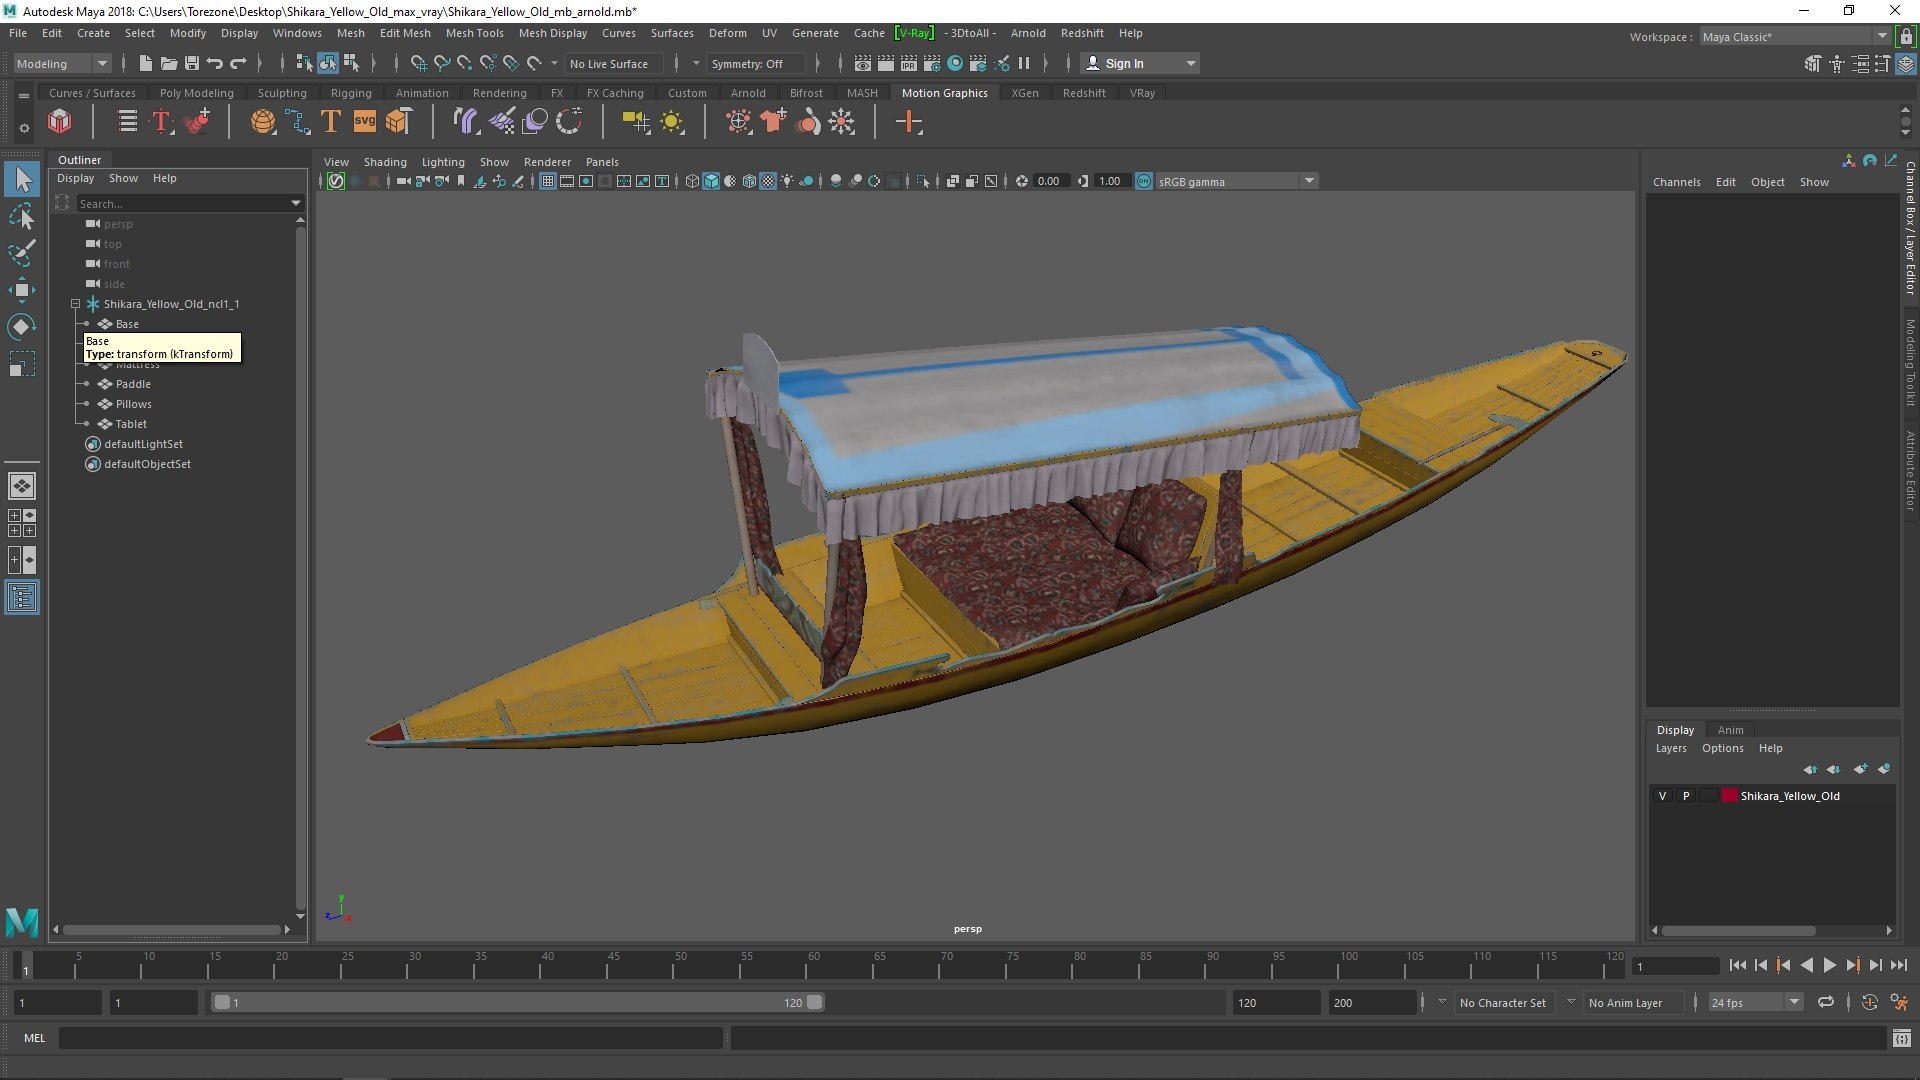The image size is (1920, 1080).
Task: Toggle textured display in viewport toolbar
Action: coord(768,181)
